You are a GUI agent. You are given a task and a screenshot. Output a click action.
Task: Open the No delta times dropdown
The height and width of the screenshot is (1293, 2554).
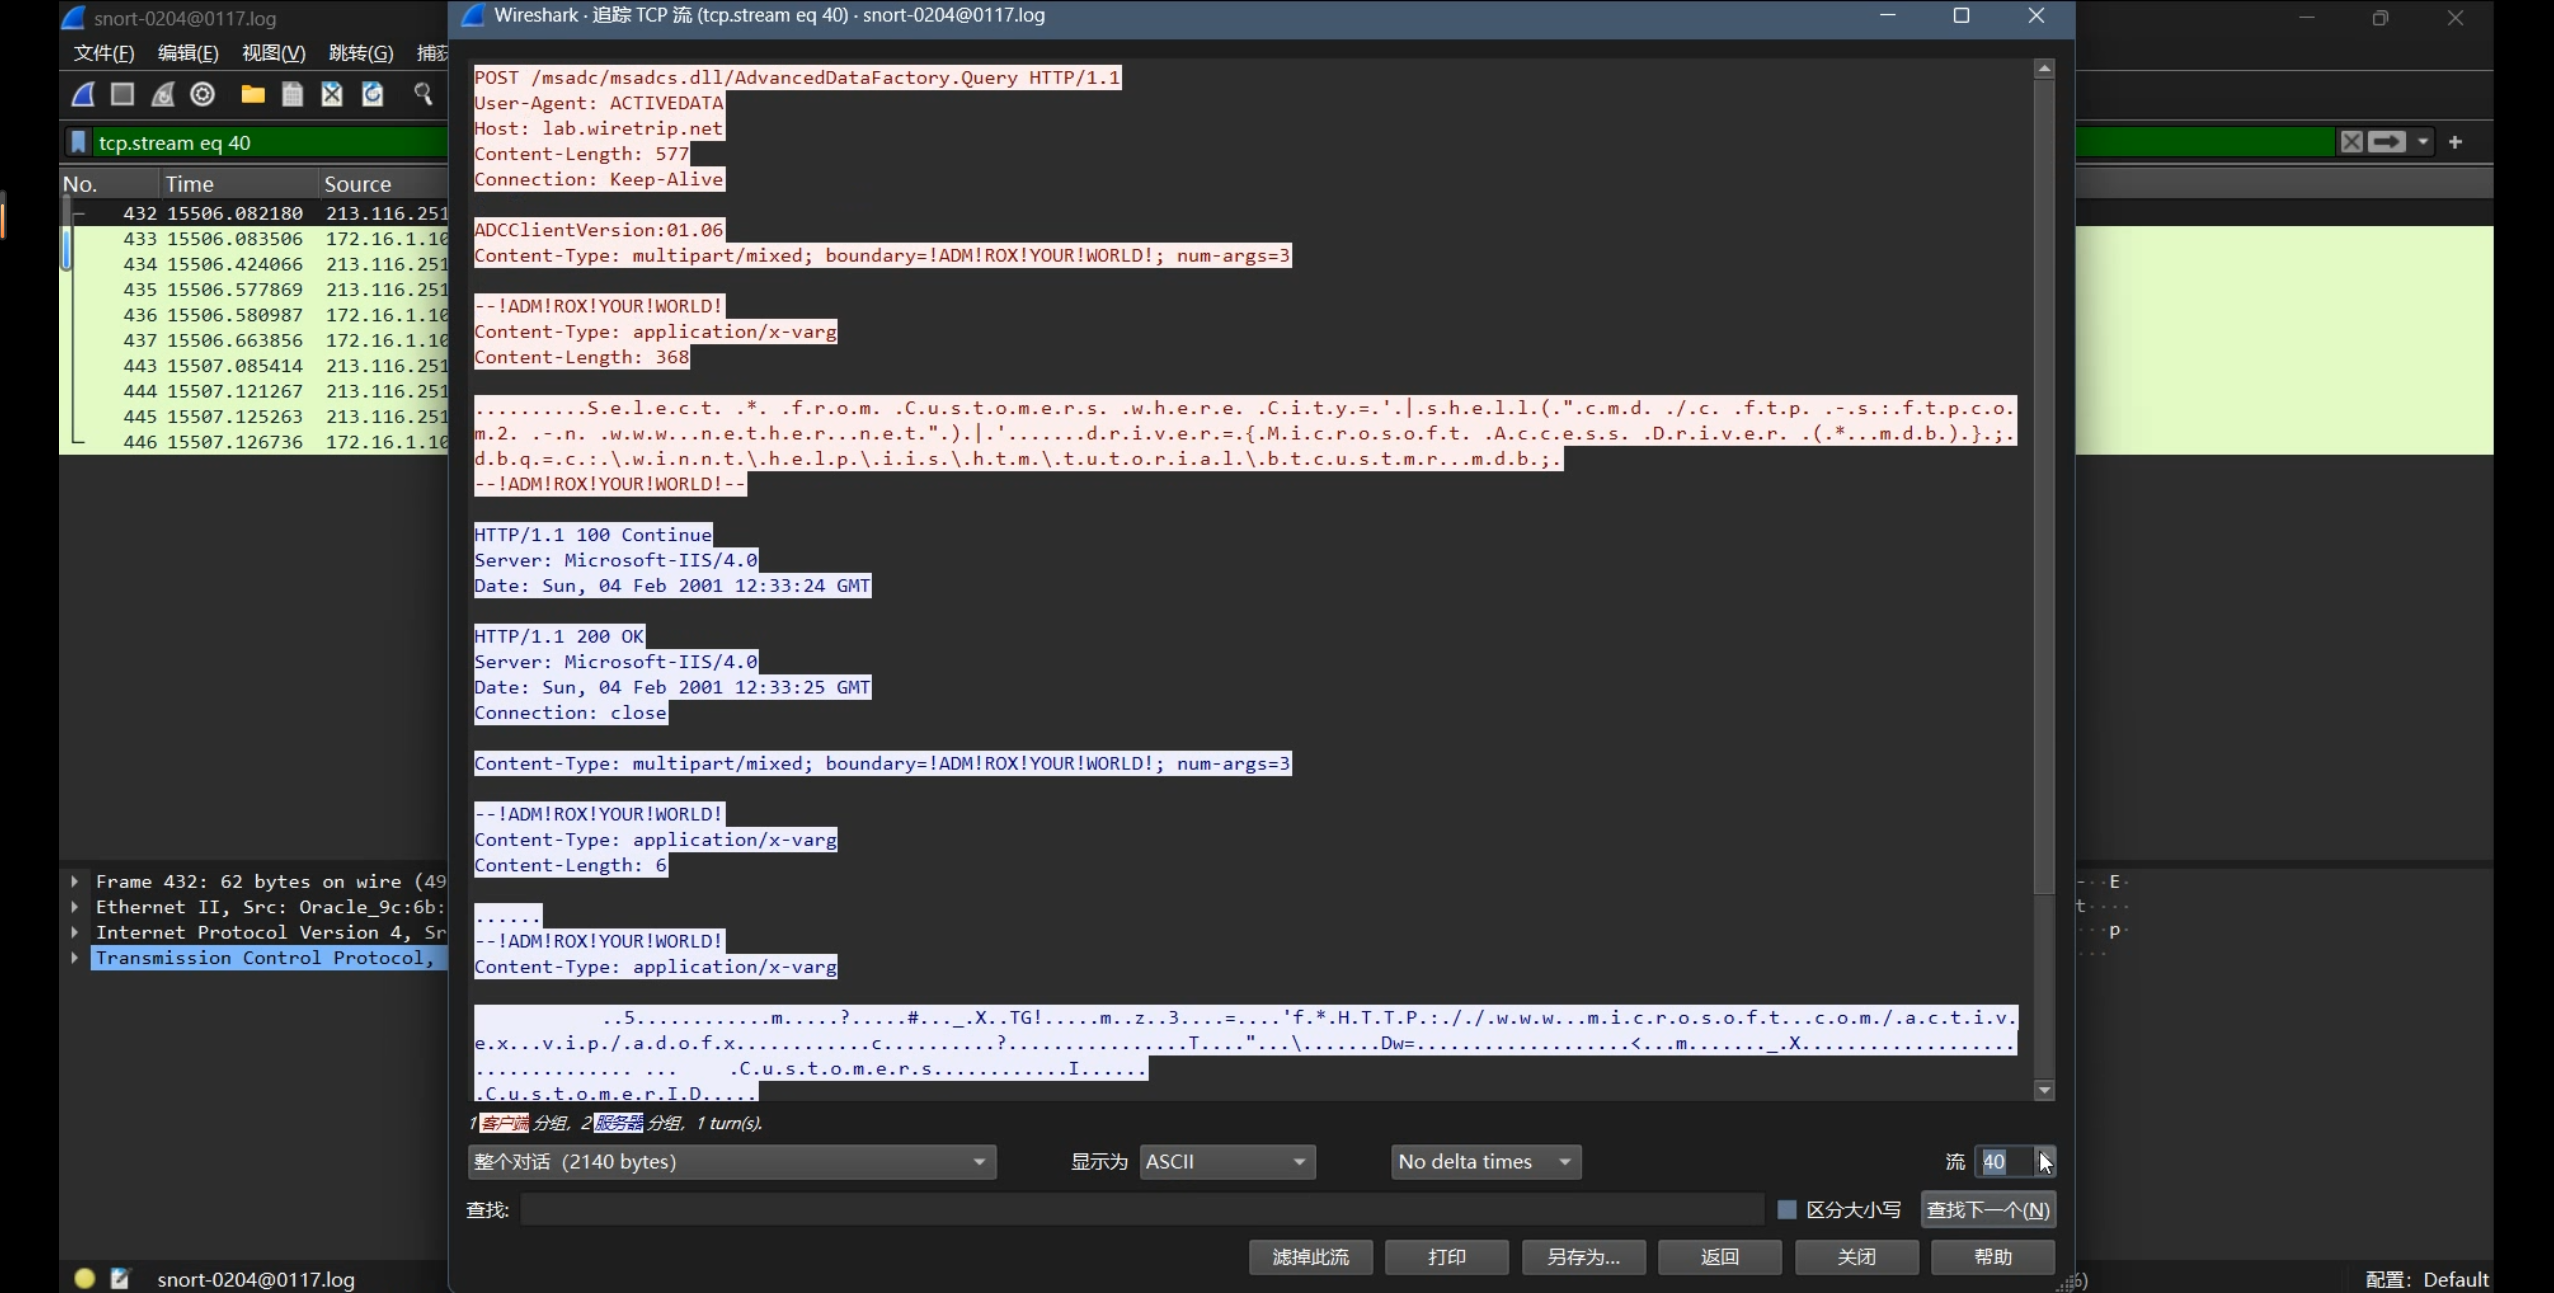pyautogui.click(x=1485, y=1162)
